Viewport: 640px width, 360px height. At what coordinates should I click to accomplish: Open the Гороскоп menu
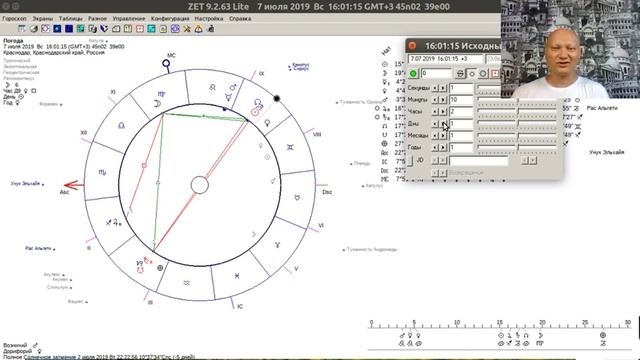pyautogui.click(x=14, y=18)
